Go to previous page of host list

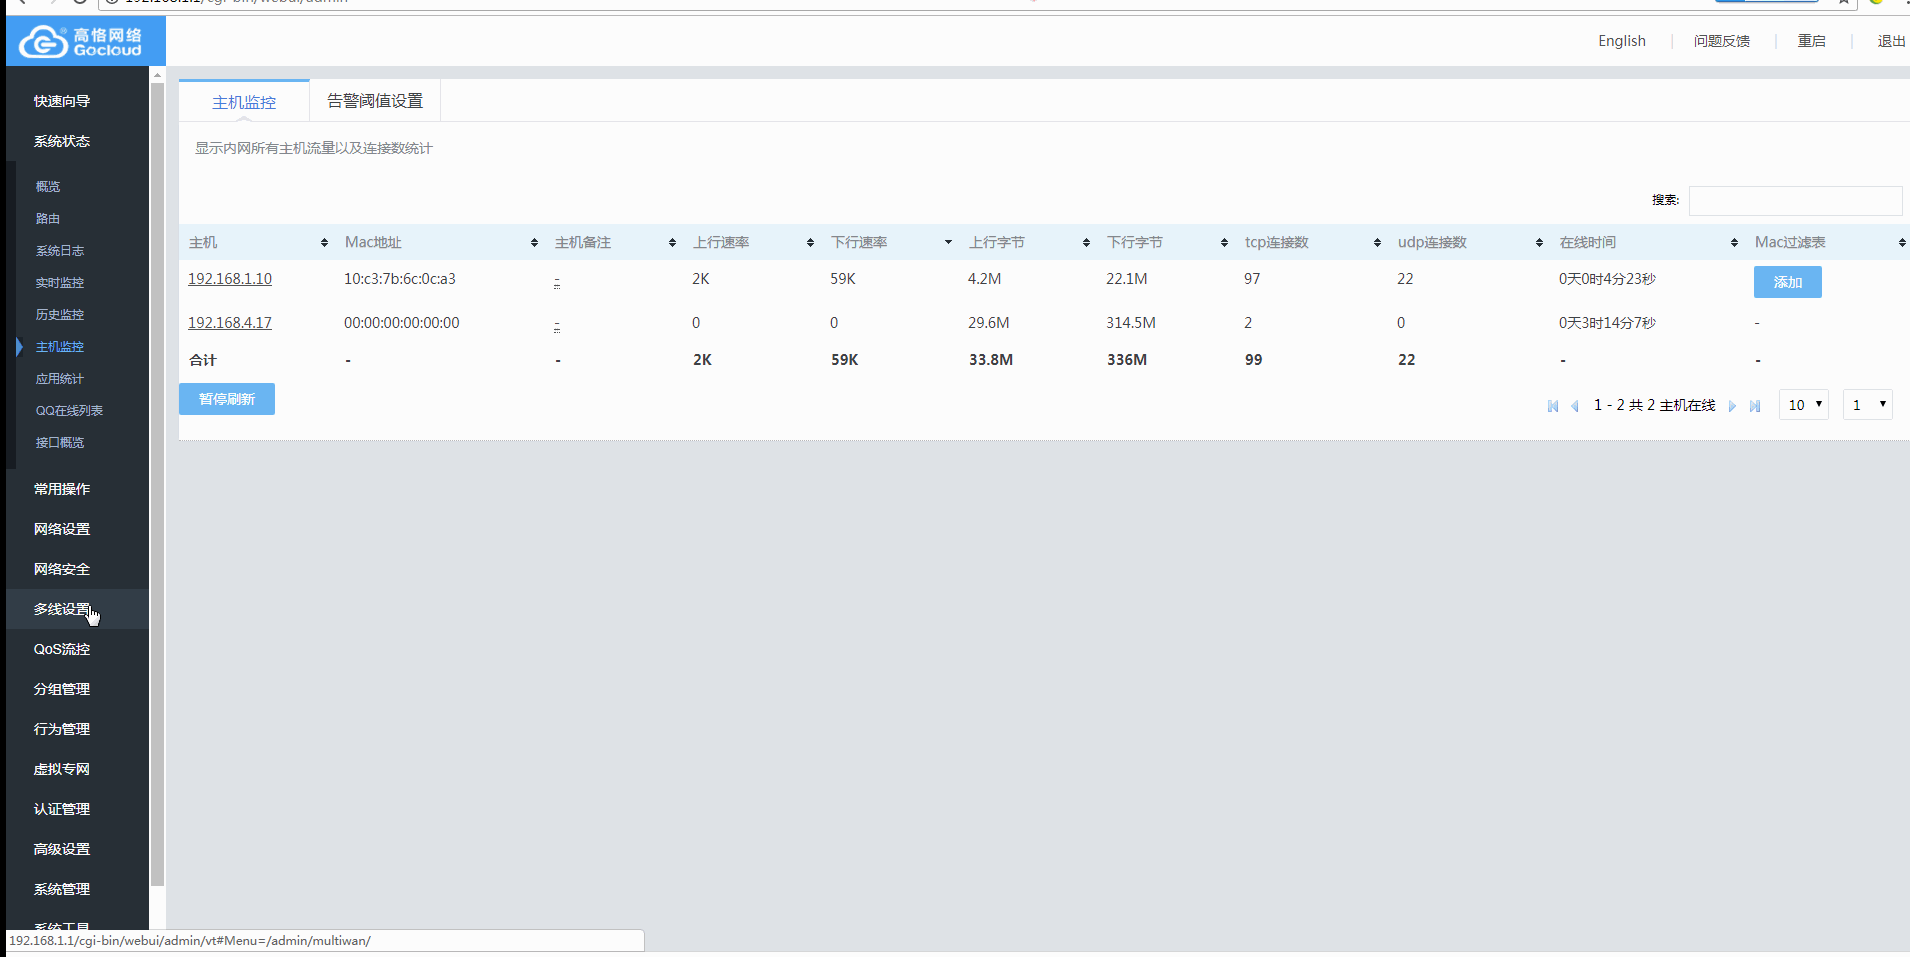[x=1575, y=406]
